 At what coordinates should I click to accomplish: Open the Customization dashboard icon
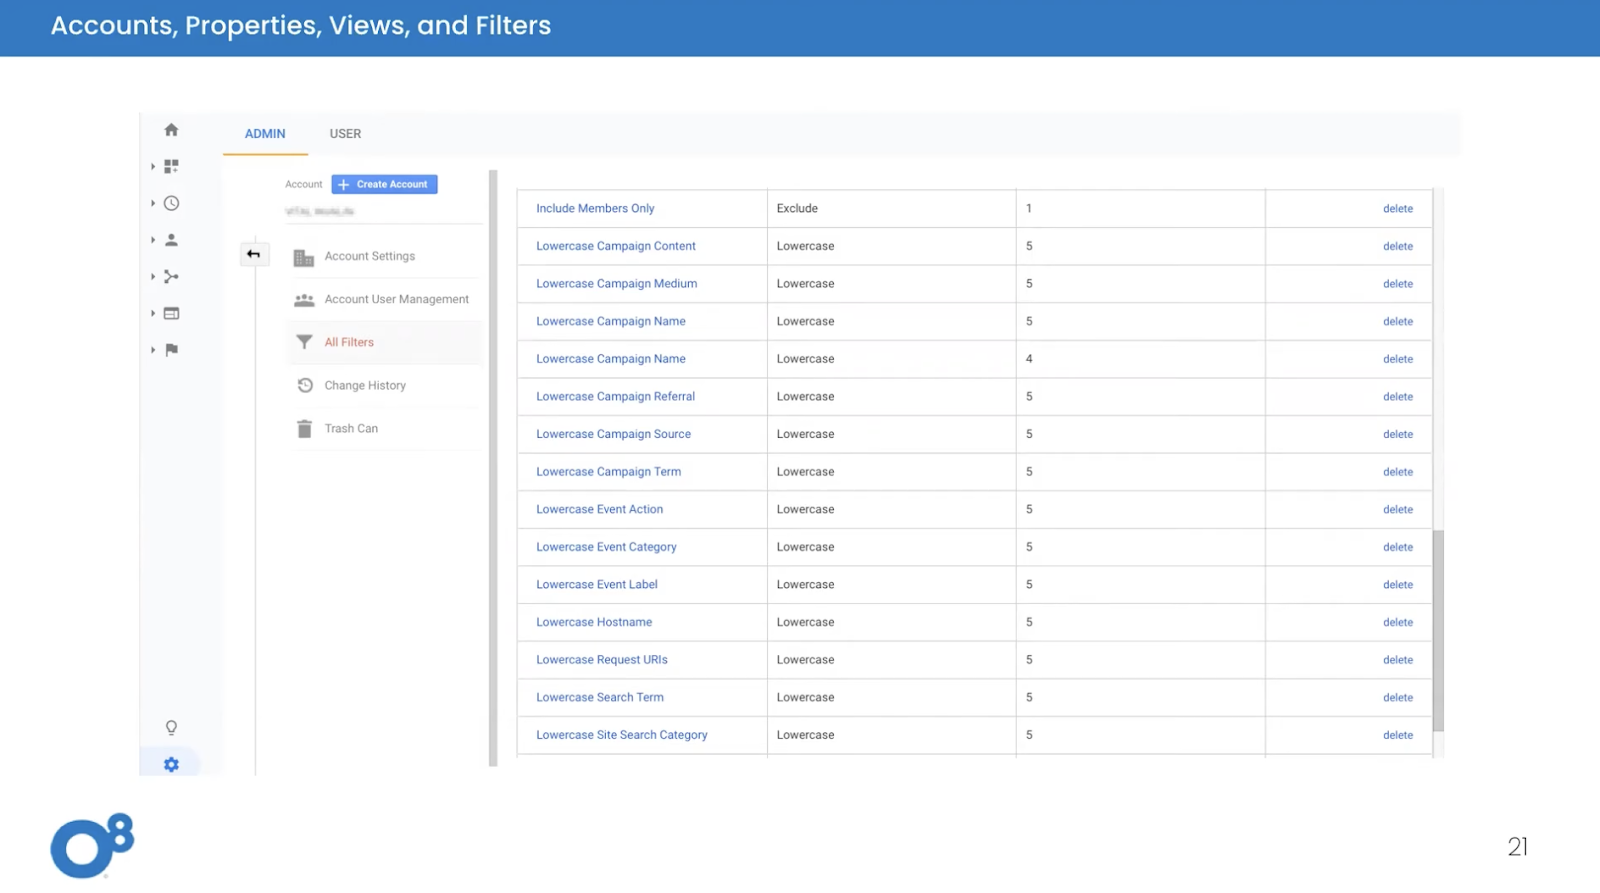[x=171, y=166]
